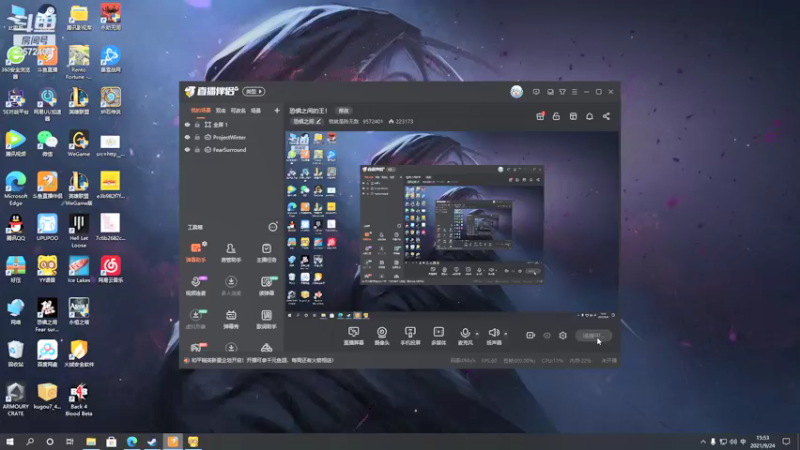Open the 弹幕助手 danmaku assistant tool
800x450 pixels.
(x=195, y=252)
